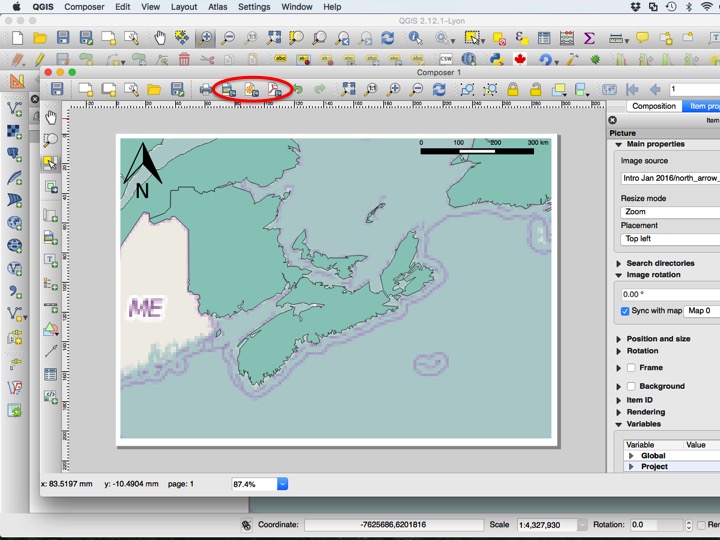The image size is (720, 540).
Task: Export composition as image
Action: tap(228, 89)
